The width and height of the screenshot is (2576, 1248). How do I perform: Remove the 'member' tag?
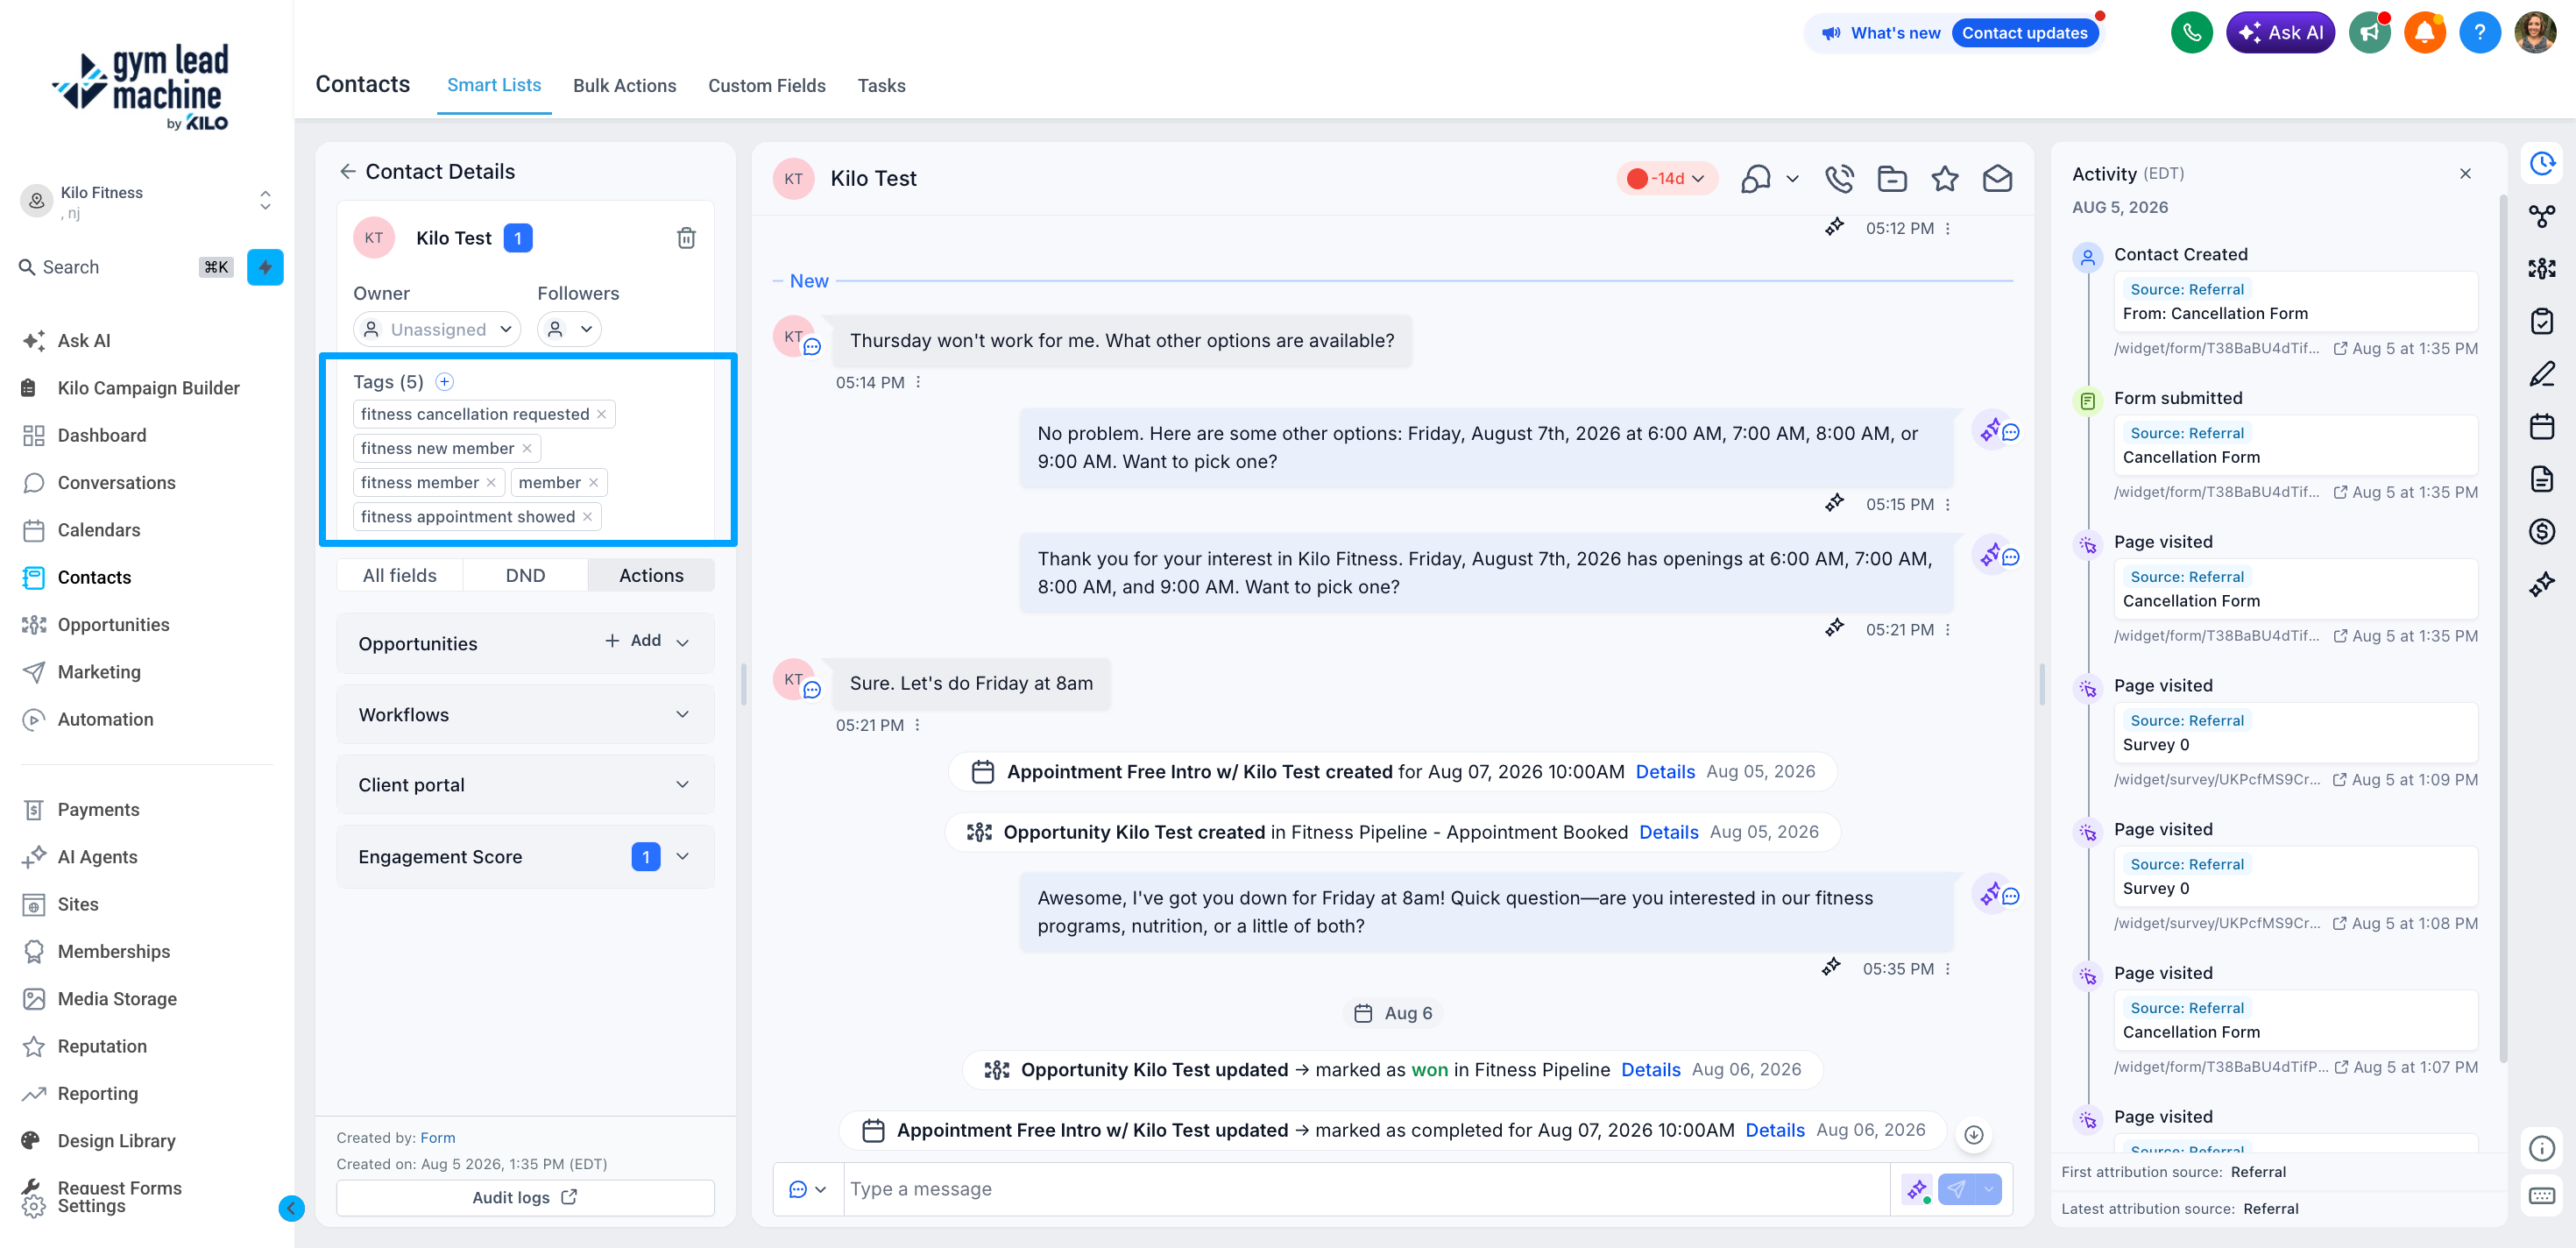[x=594, y=483]
